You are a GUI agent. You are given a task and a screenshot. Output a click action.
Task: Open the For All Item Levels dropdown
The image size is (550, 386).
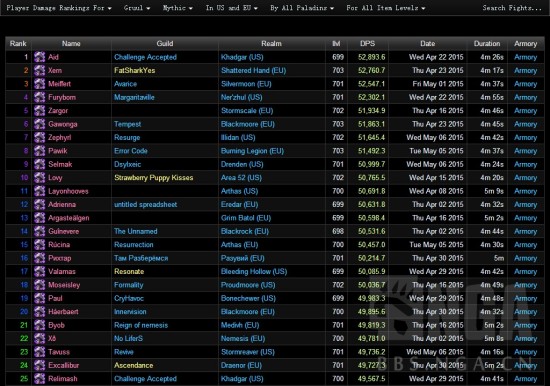(385, 8)
